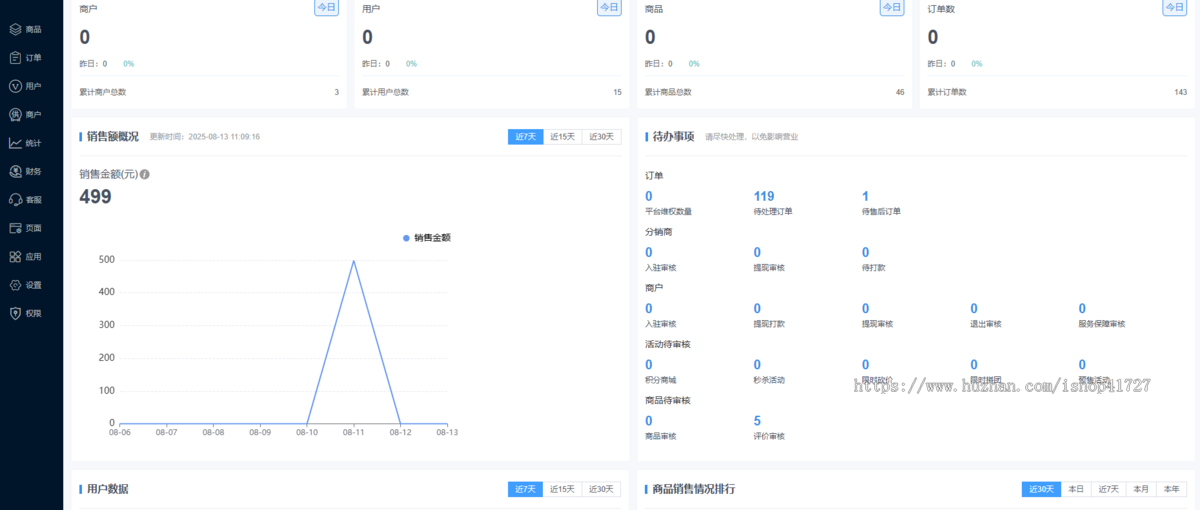Click the 08-06 x-axis date label
The height and width of the screenshot is (510, 1200).
[x=120, y=432]
